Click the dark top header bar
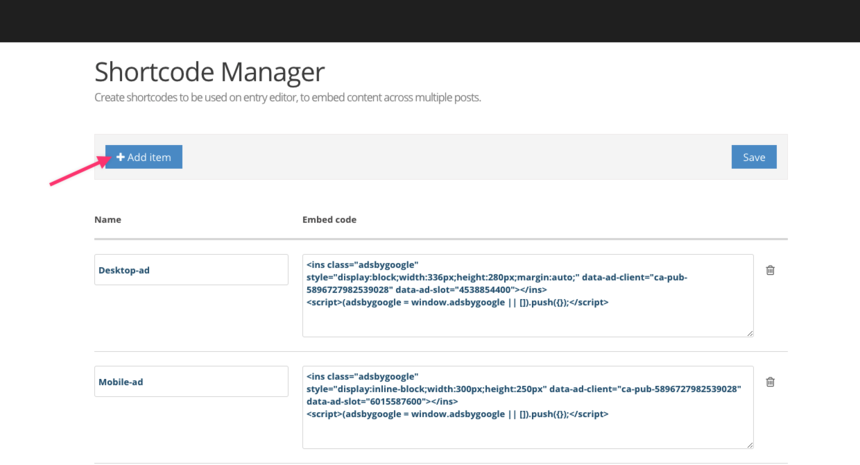 point(430,20)
